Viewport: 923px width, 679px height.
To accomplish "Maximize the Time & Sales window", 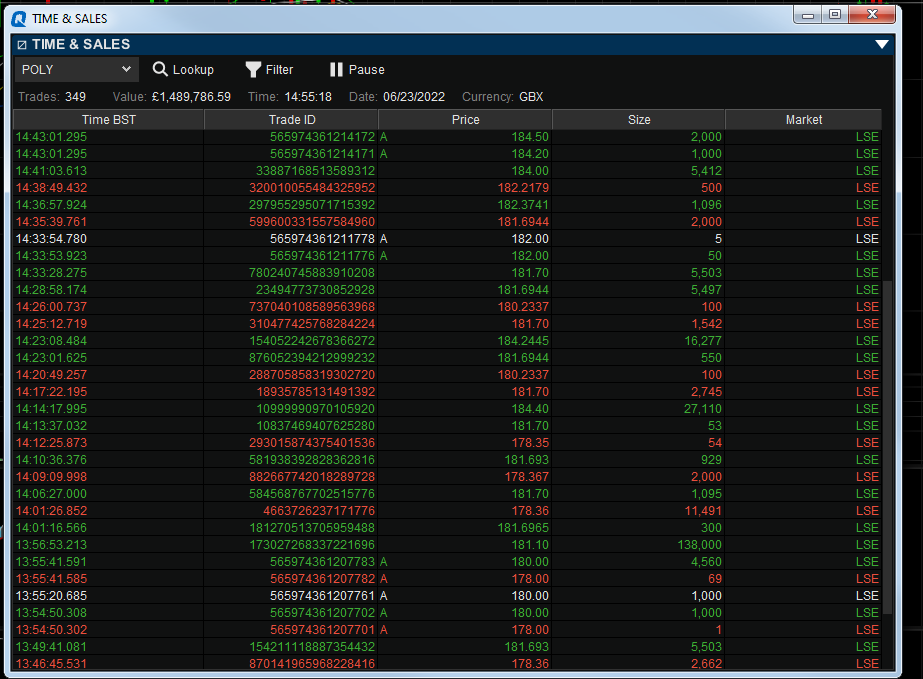I will [x=835, y=14].
